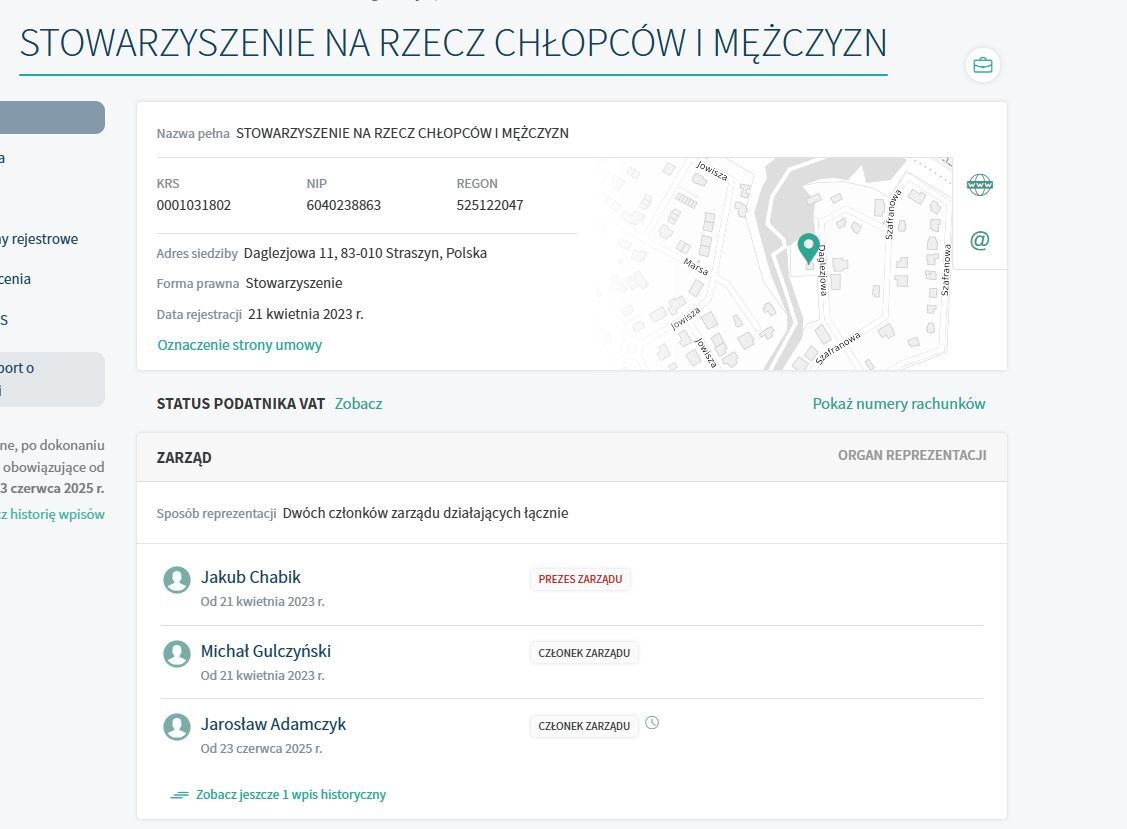Expand "Zobacz jeszcze 1 wpis historyczny"
This screenshot has width=1127, height=829.
(x=290, y=795)
